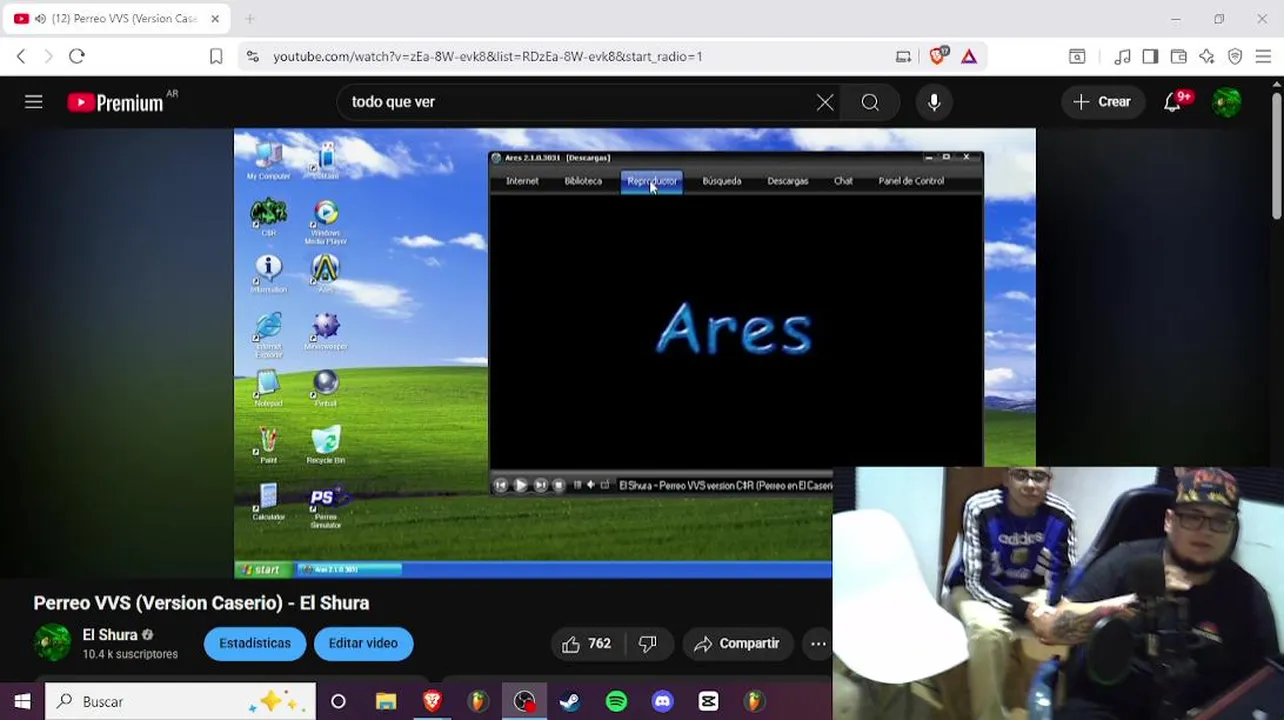This screenshot has height=720, width=1284.
Task: Open Brave from the taskbar
Action: click(432, 702)
